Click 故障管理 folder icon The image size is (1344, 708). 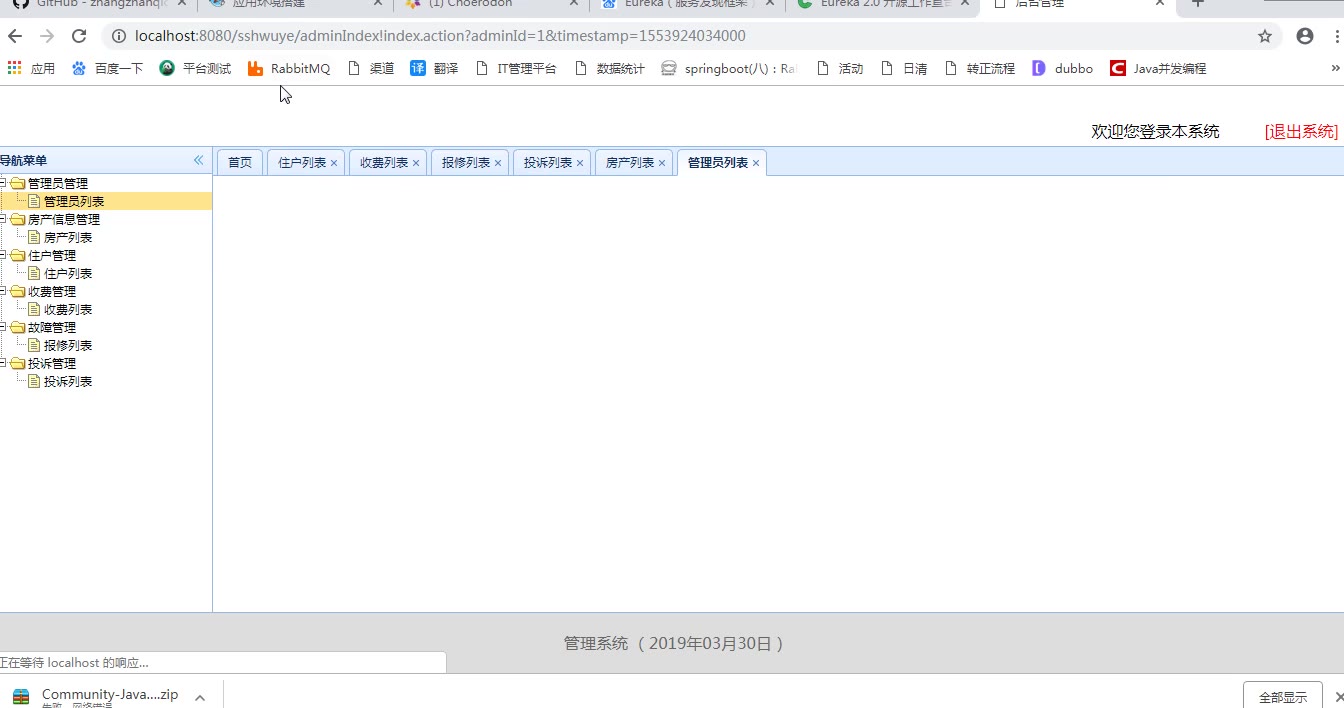tap(18, 327)
